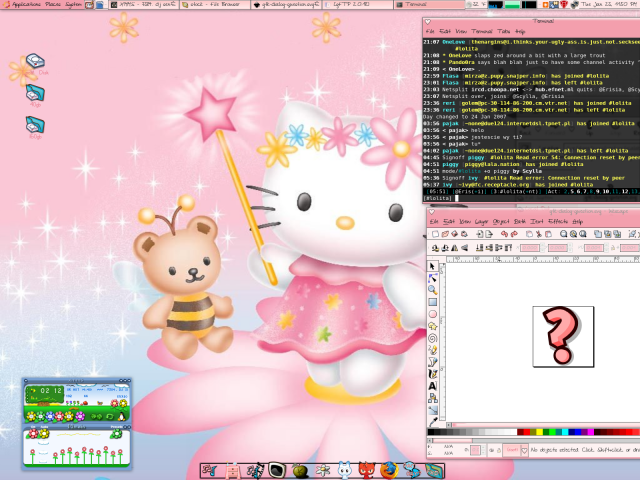The width and height of the screenshot is (640, 480).
Task: Switch to XMMS taskbar button
Action: pos(143,4)
